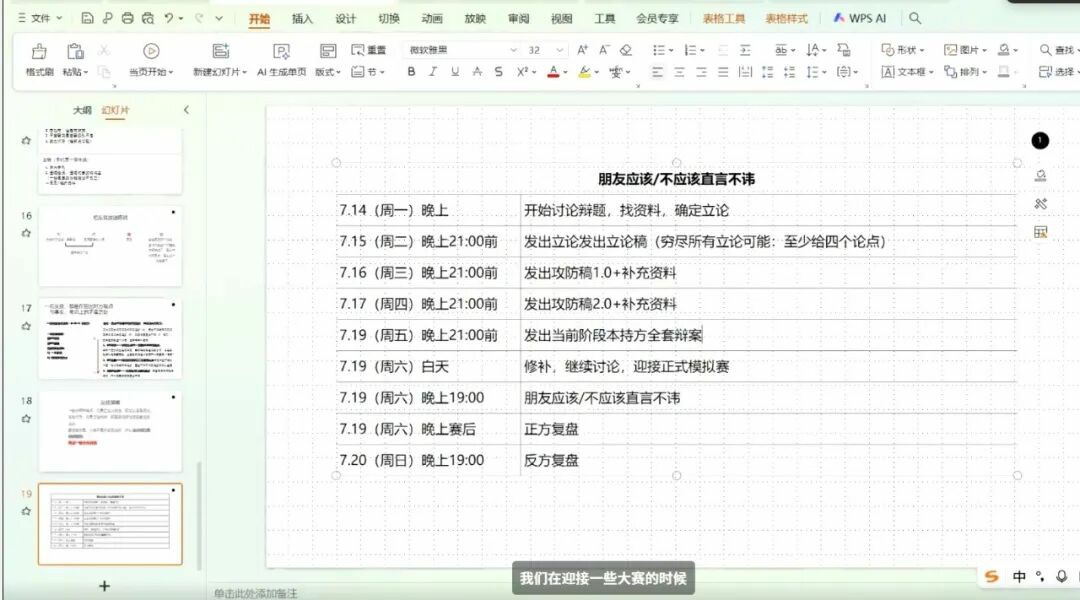1080x600 pixels.
Task: Open the 表格工具 ribbon tab
Action: [x=724, y=18]
